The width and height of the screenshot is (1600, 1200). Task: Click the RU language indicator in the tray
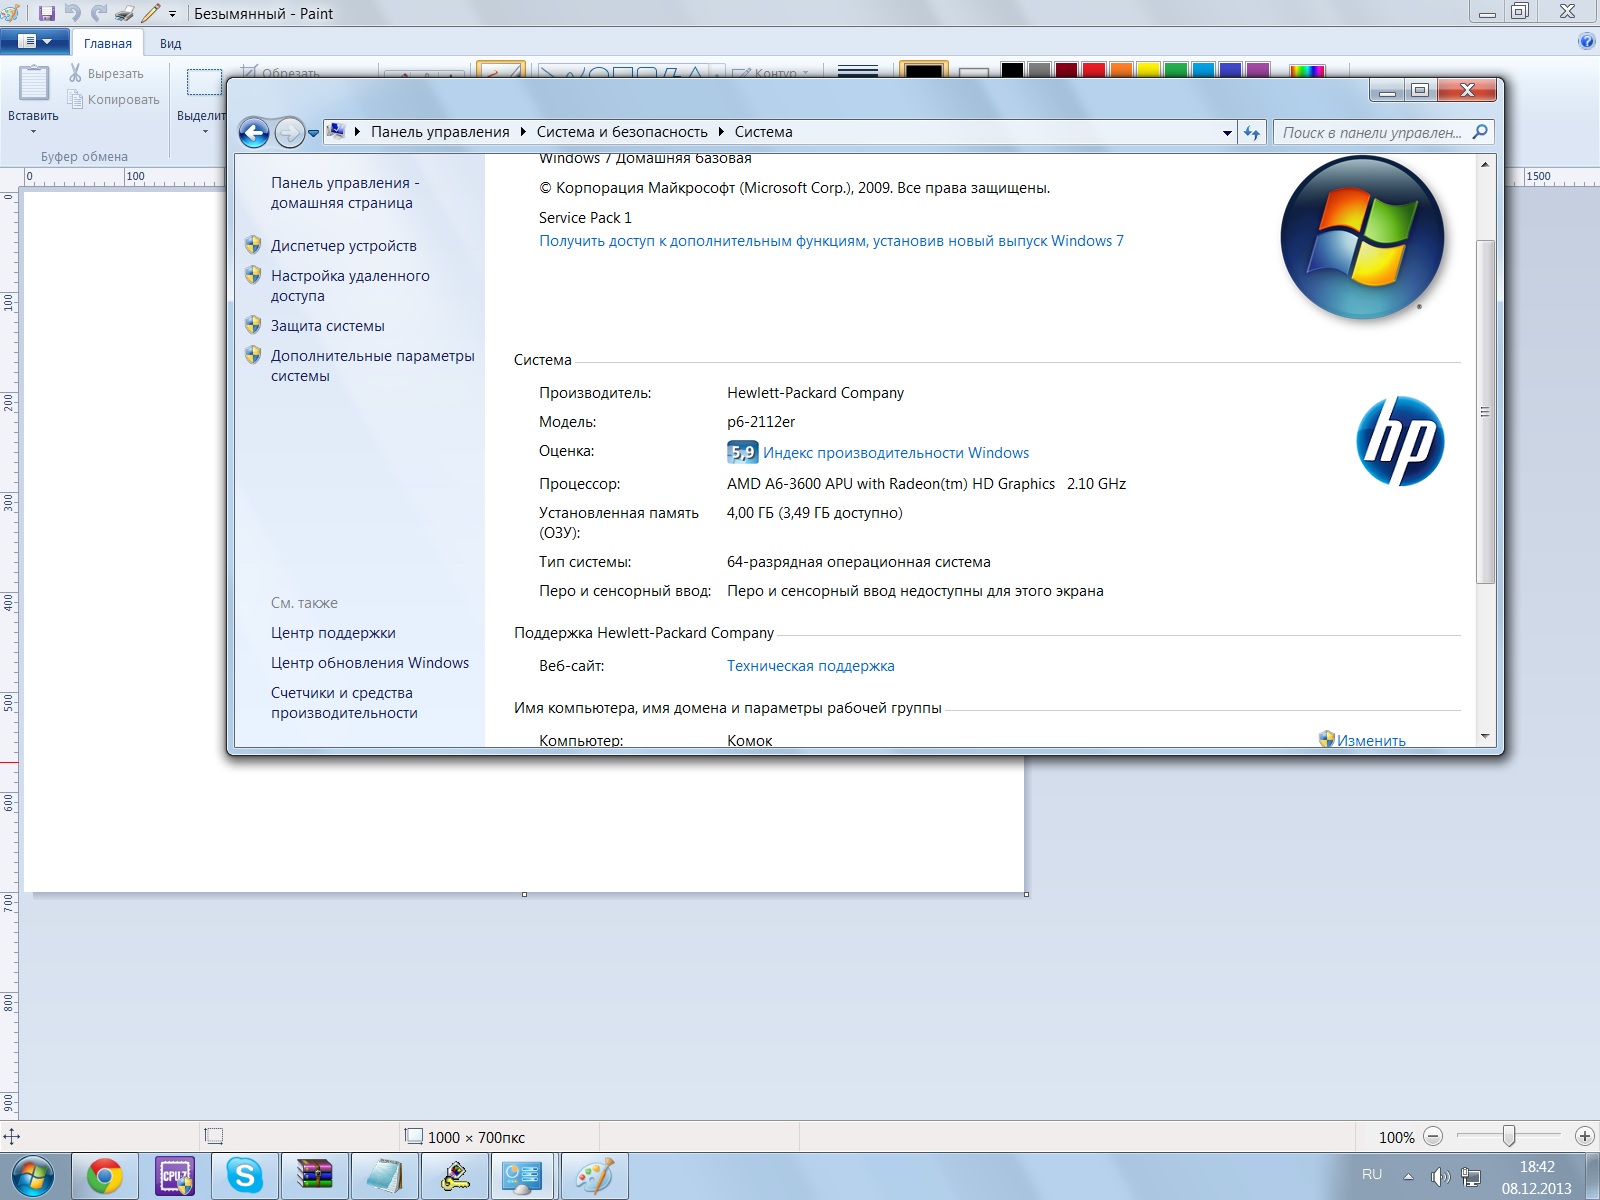[x=1372, y=1175]
